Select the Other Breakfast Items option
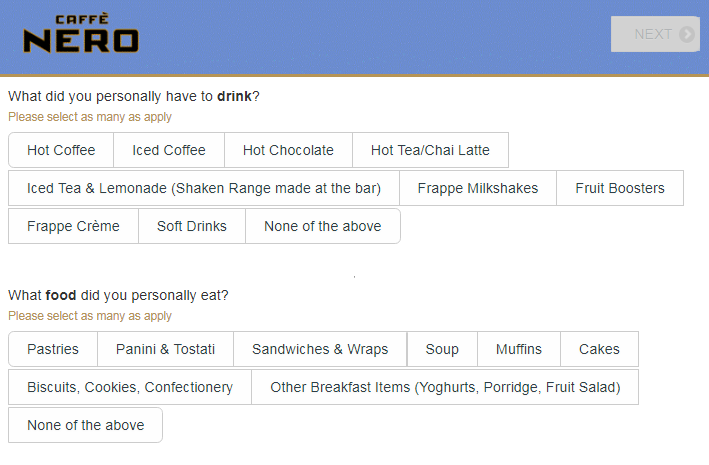This screenshot has width=709, height=465. [445, 387]
